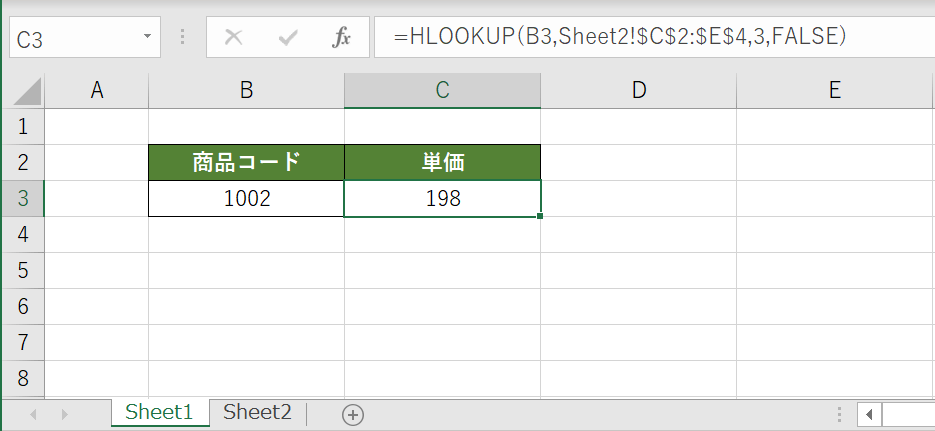Screen dimensions: 935x431
Task: Click the 商品コード header cell
Action: click(x=246, y=162)
